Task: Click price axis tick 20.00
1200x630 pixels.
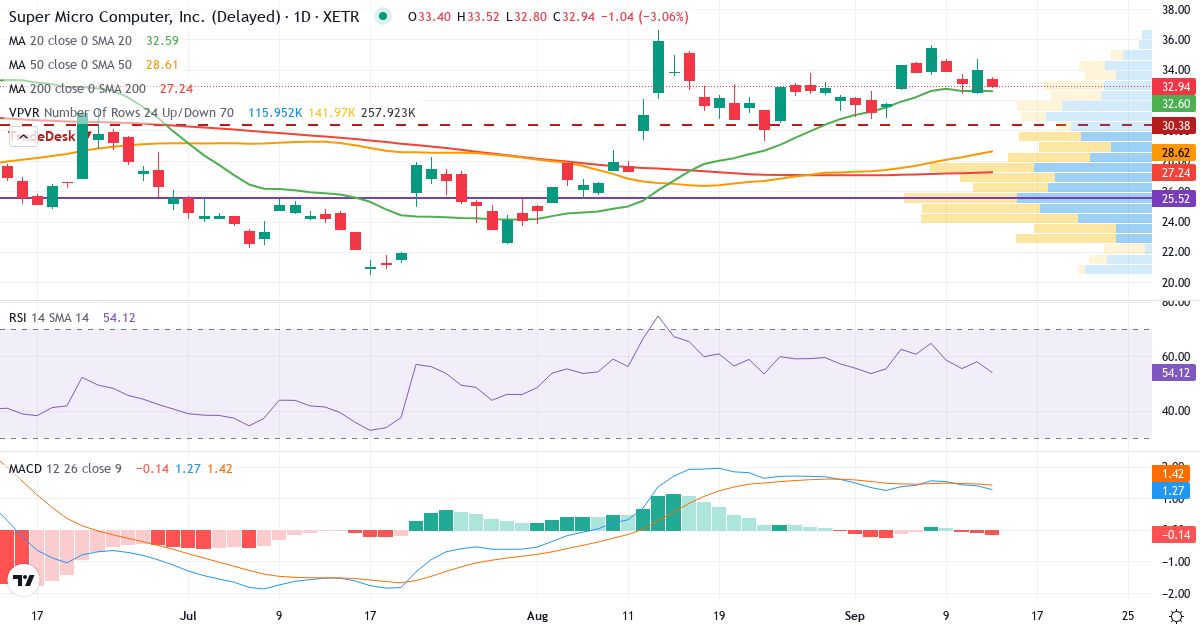Action: 1174,282
